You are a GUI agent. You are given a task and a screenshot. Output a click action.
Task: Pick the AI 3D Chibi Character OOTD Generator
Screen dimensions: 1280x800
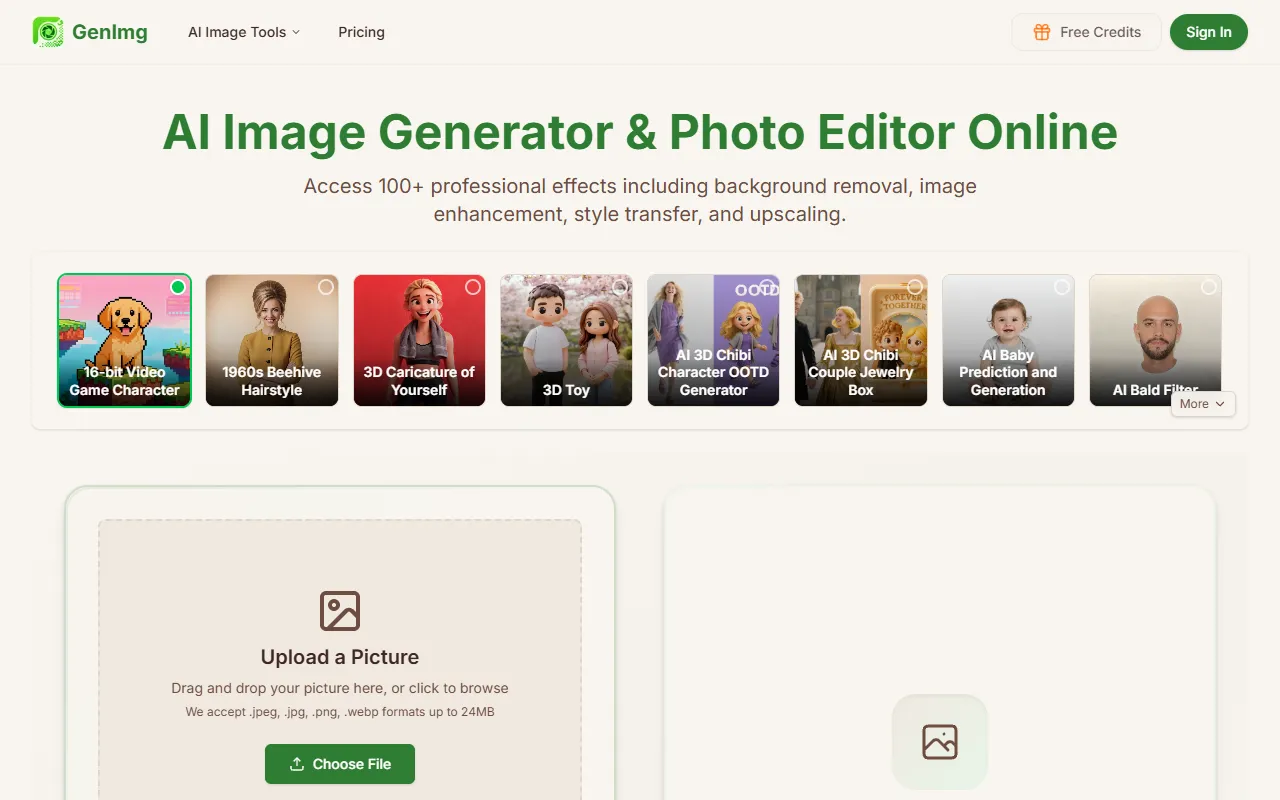pos(713,340)
